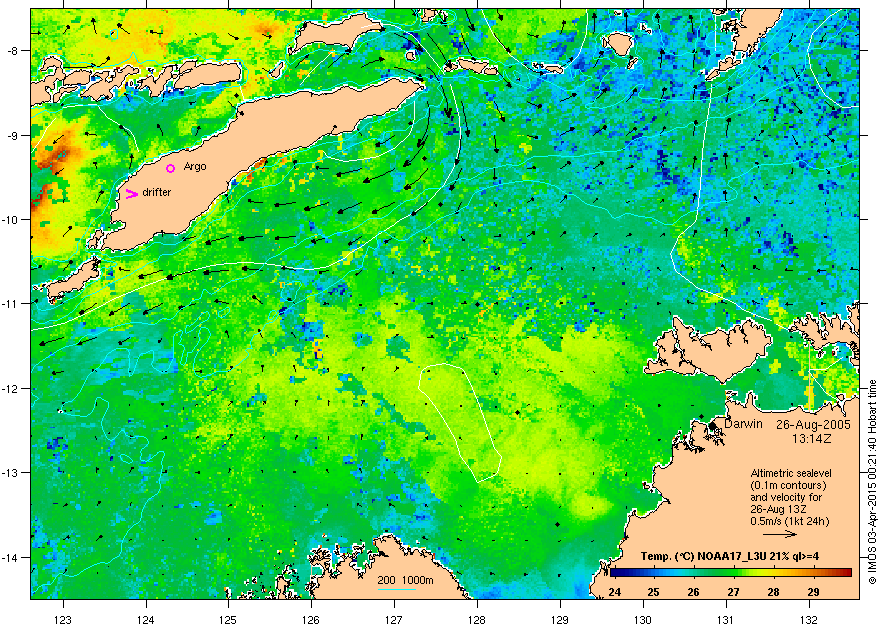Click the "13:14Z" time text
The height and width of the screenshot is (630, 880).
click(812, 438)
